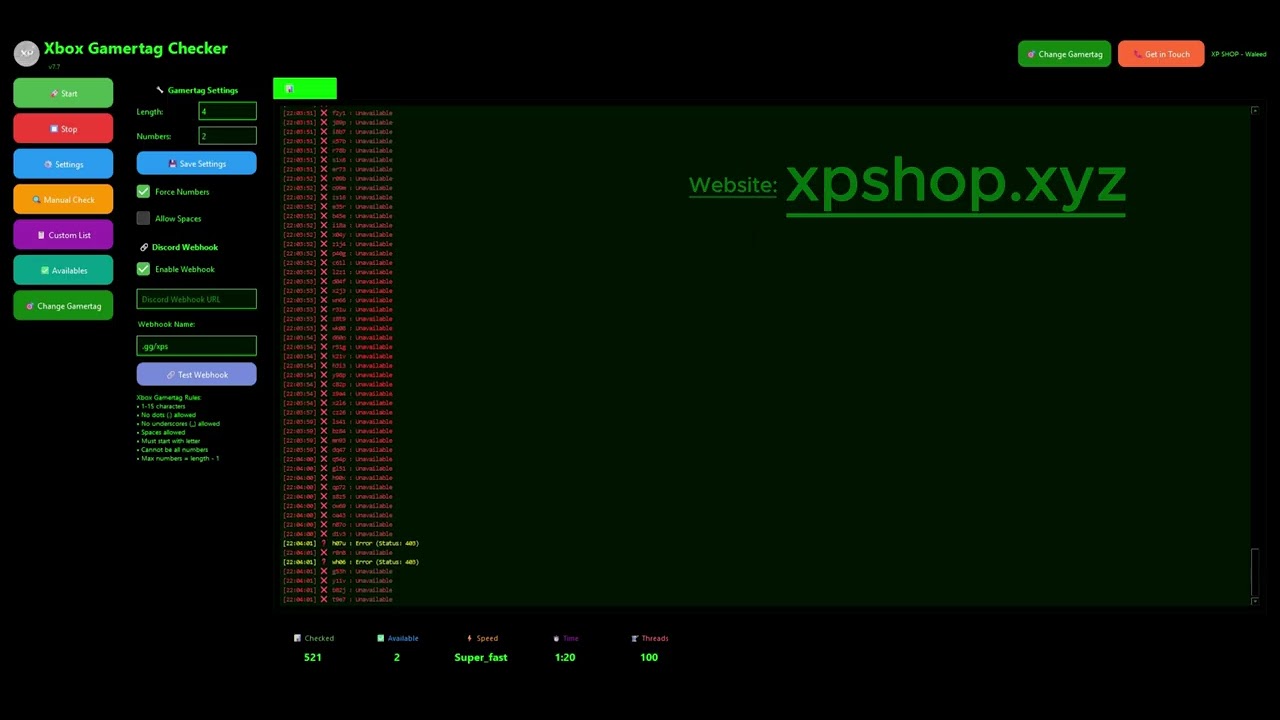Select the h07u Error (Status: 403) log line

[x=351, y=543]
